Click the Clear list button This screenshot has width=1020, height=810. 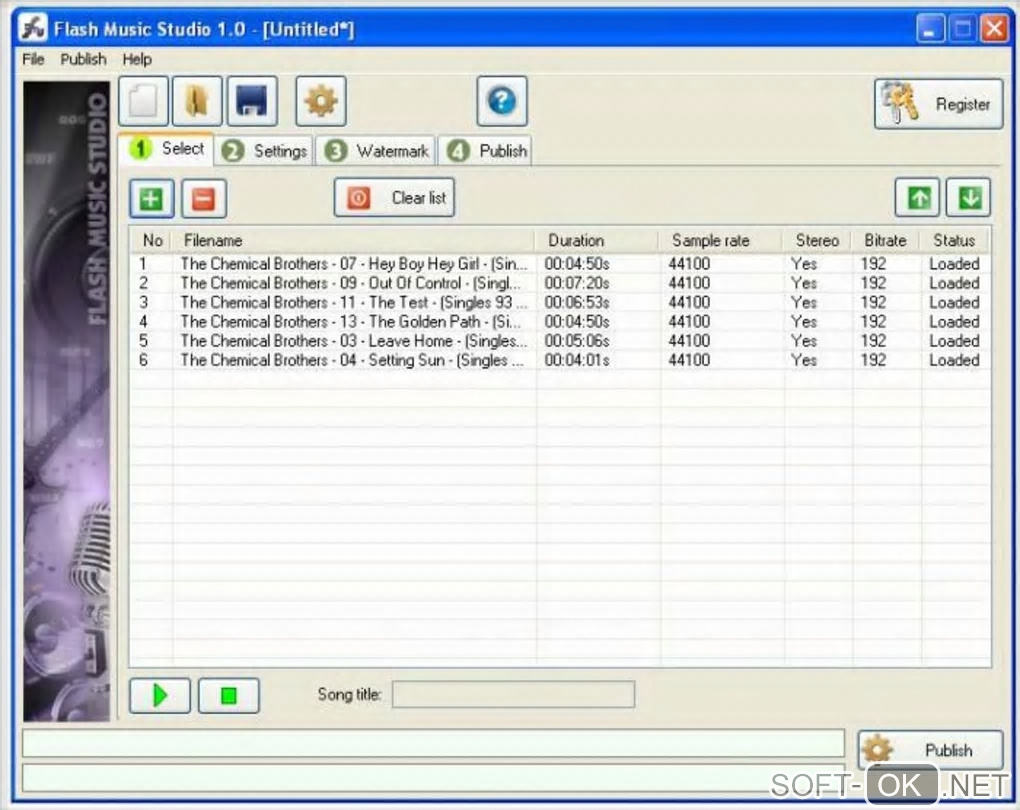tap(394, 197)
